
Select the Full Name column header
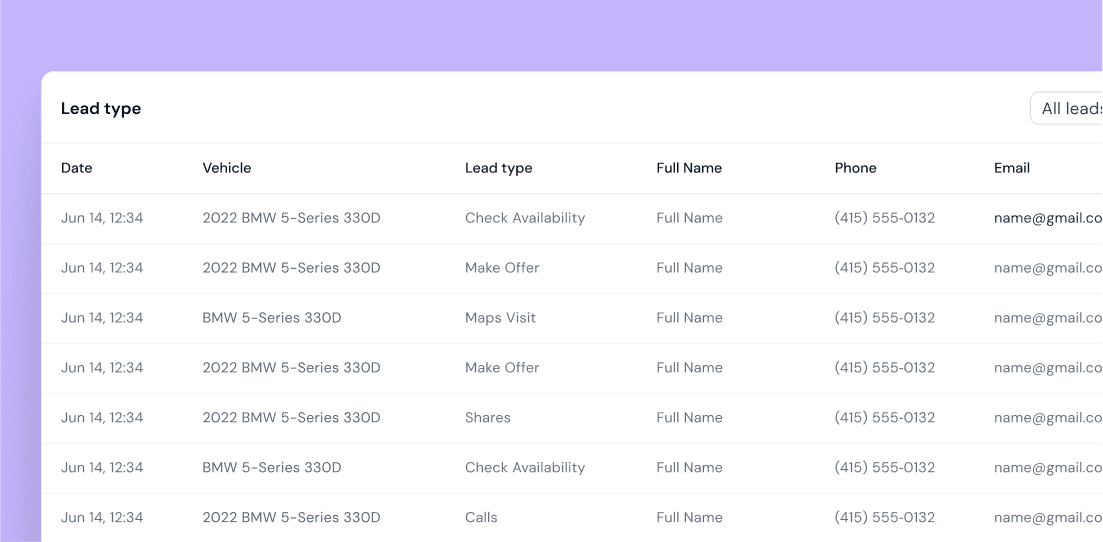[689, 168]
